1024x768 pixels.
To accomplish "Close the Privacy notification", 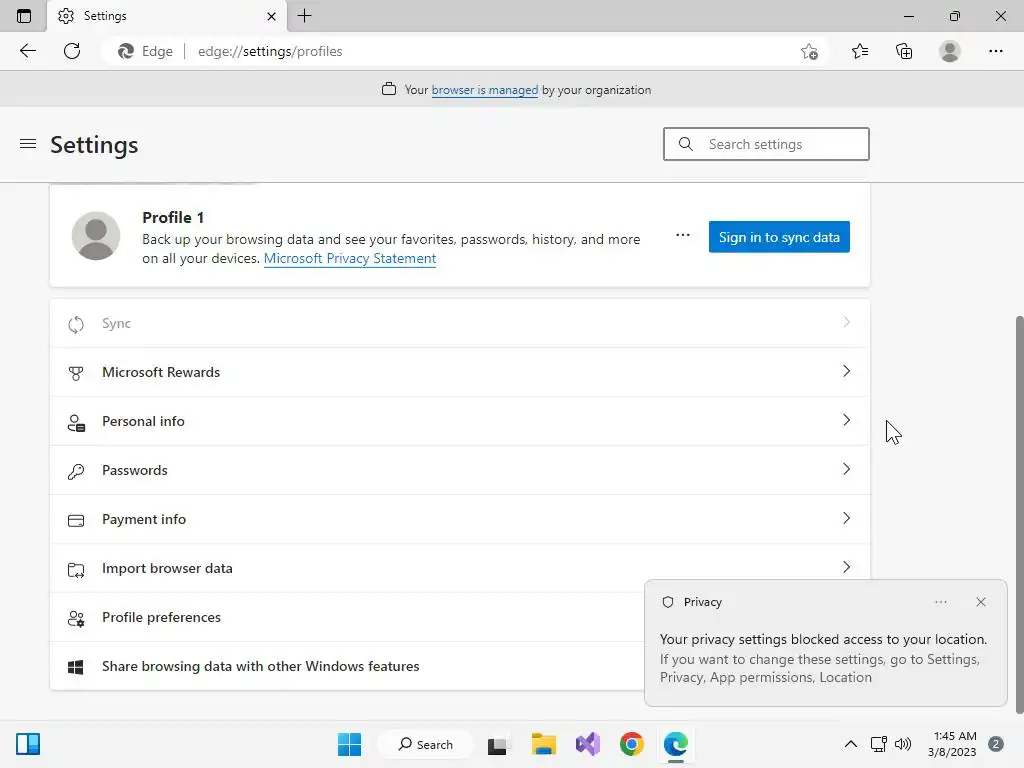I will point(980,602).
